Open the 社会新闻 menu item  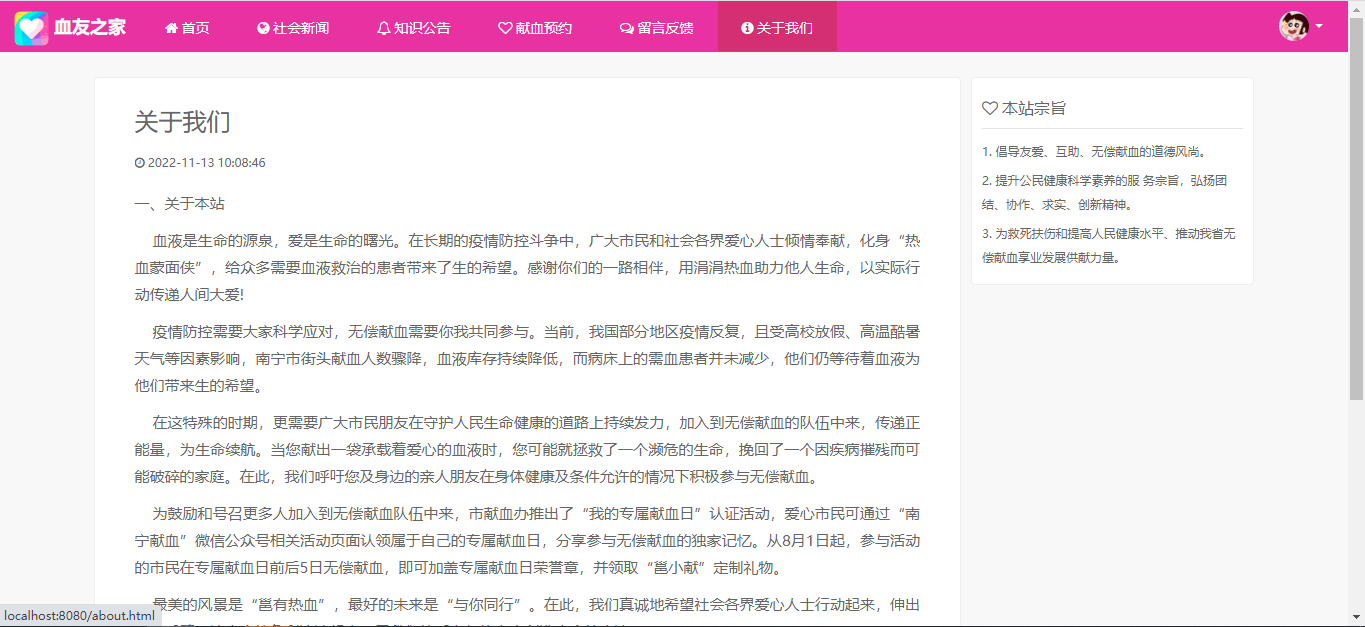coord(293,28)
